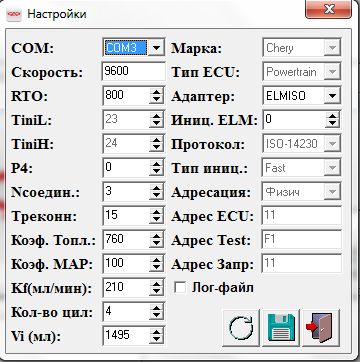The height and width of the screenshot is (362, 360).
Task: Decrease the Nсоедин. value with down arrow
Action: click(x=156, y=196)
